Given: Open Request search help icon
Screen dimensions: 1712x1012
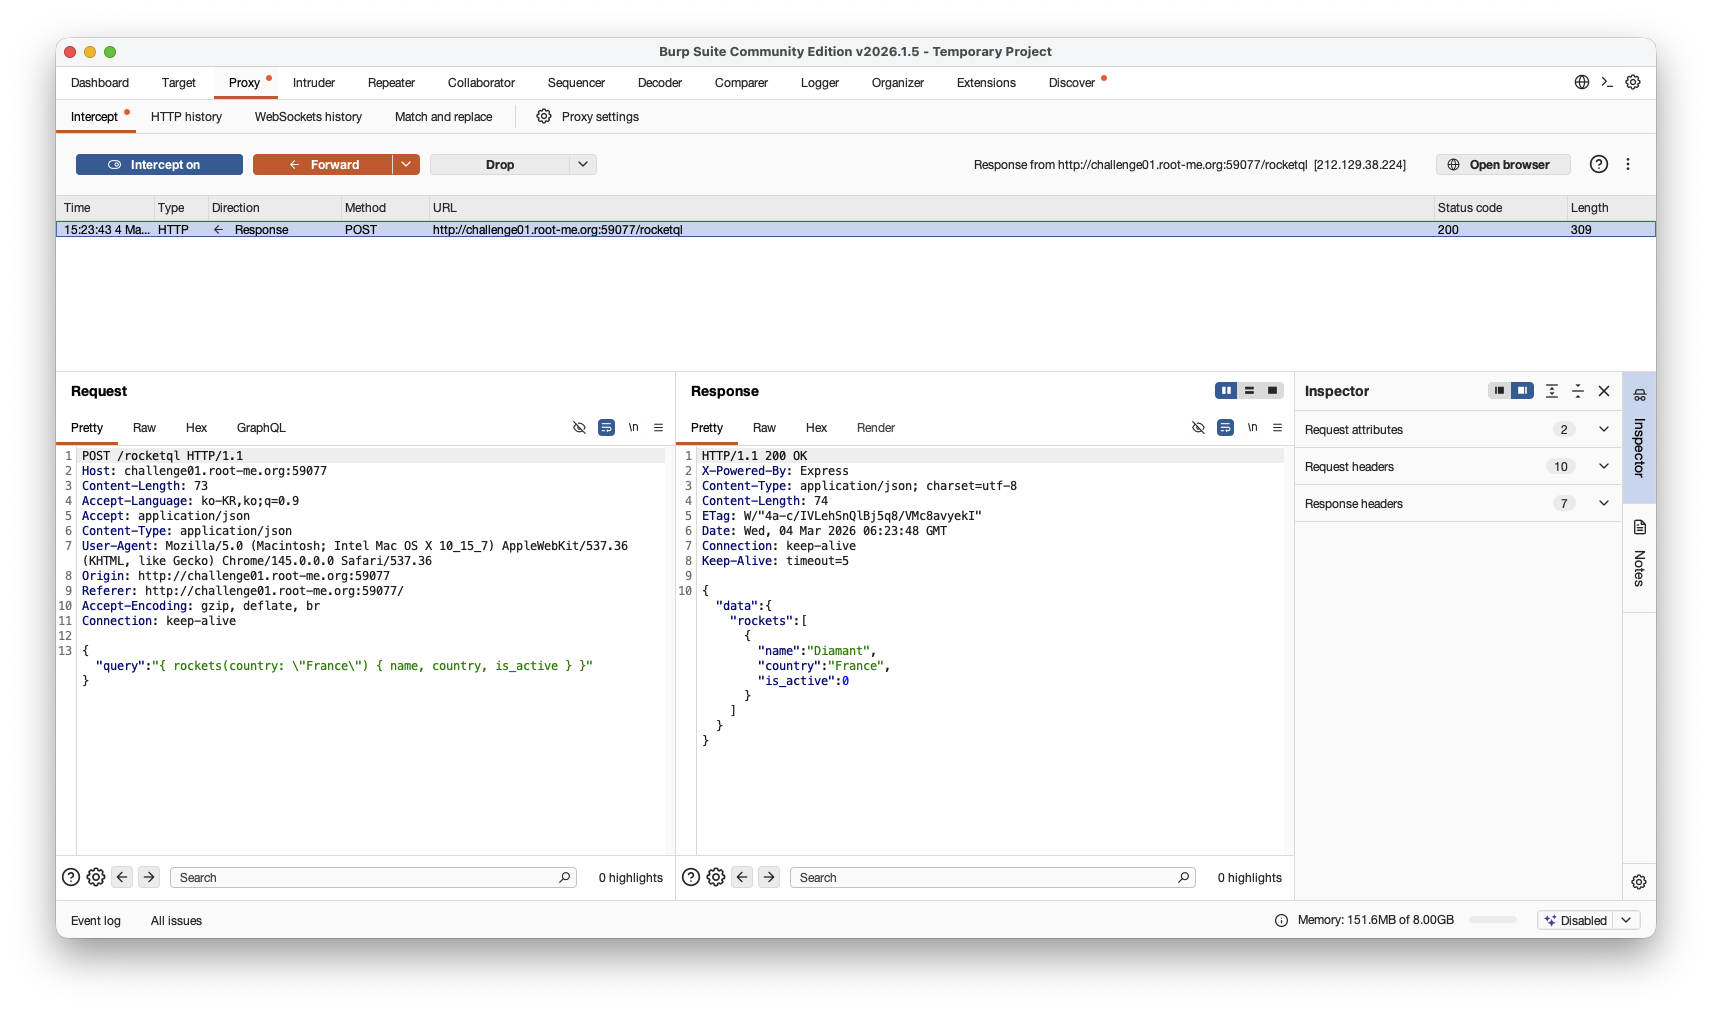Looking at the screenshot, I should (x=71, y=877).
